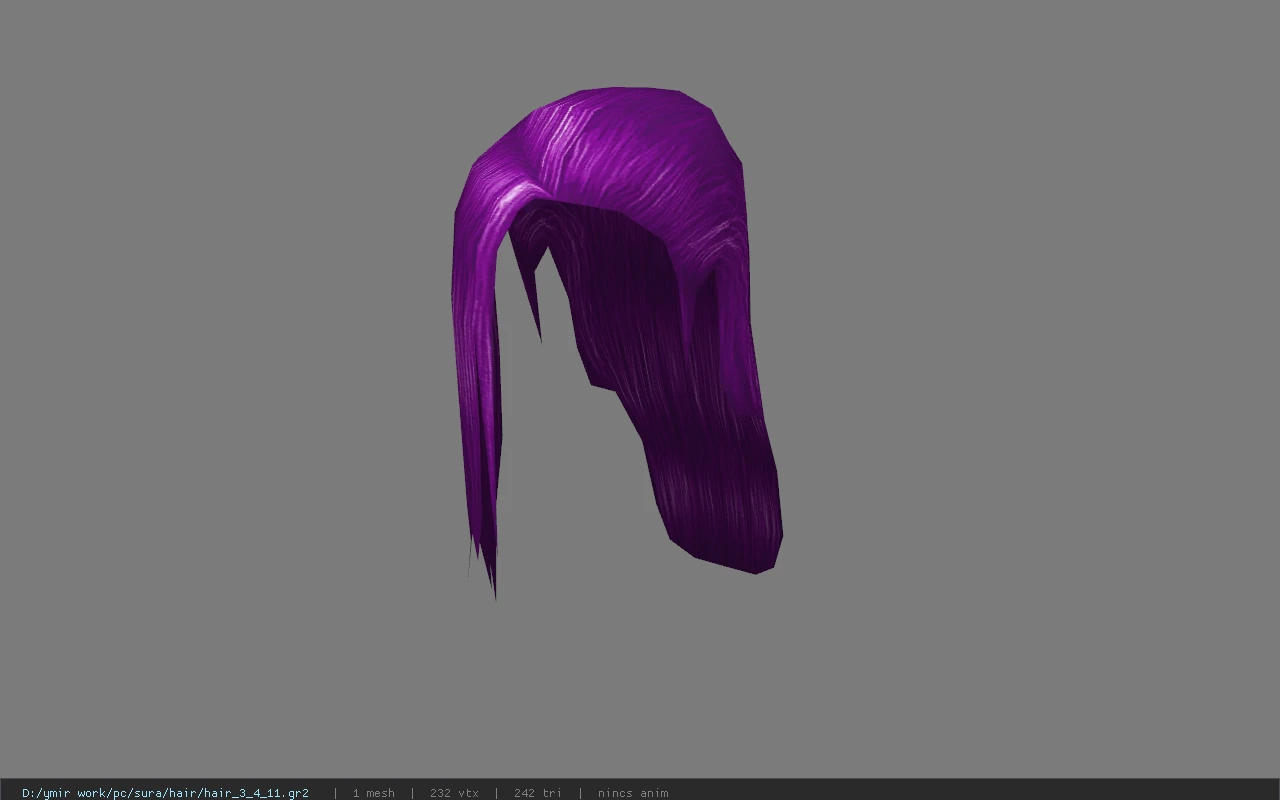1280x800 pixels.
Task: Click the 'nincs anim' status entry
Action: pos(633,793)
